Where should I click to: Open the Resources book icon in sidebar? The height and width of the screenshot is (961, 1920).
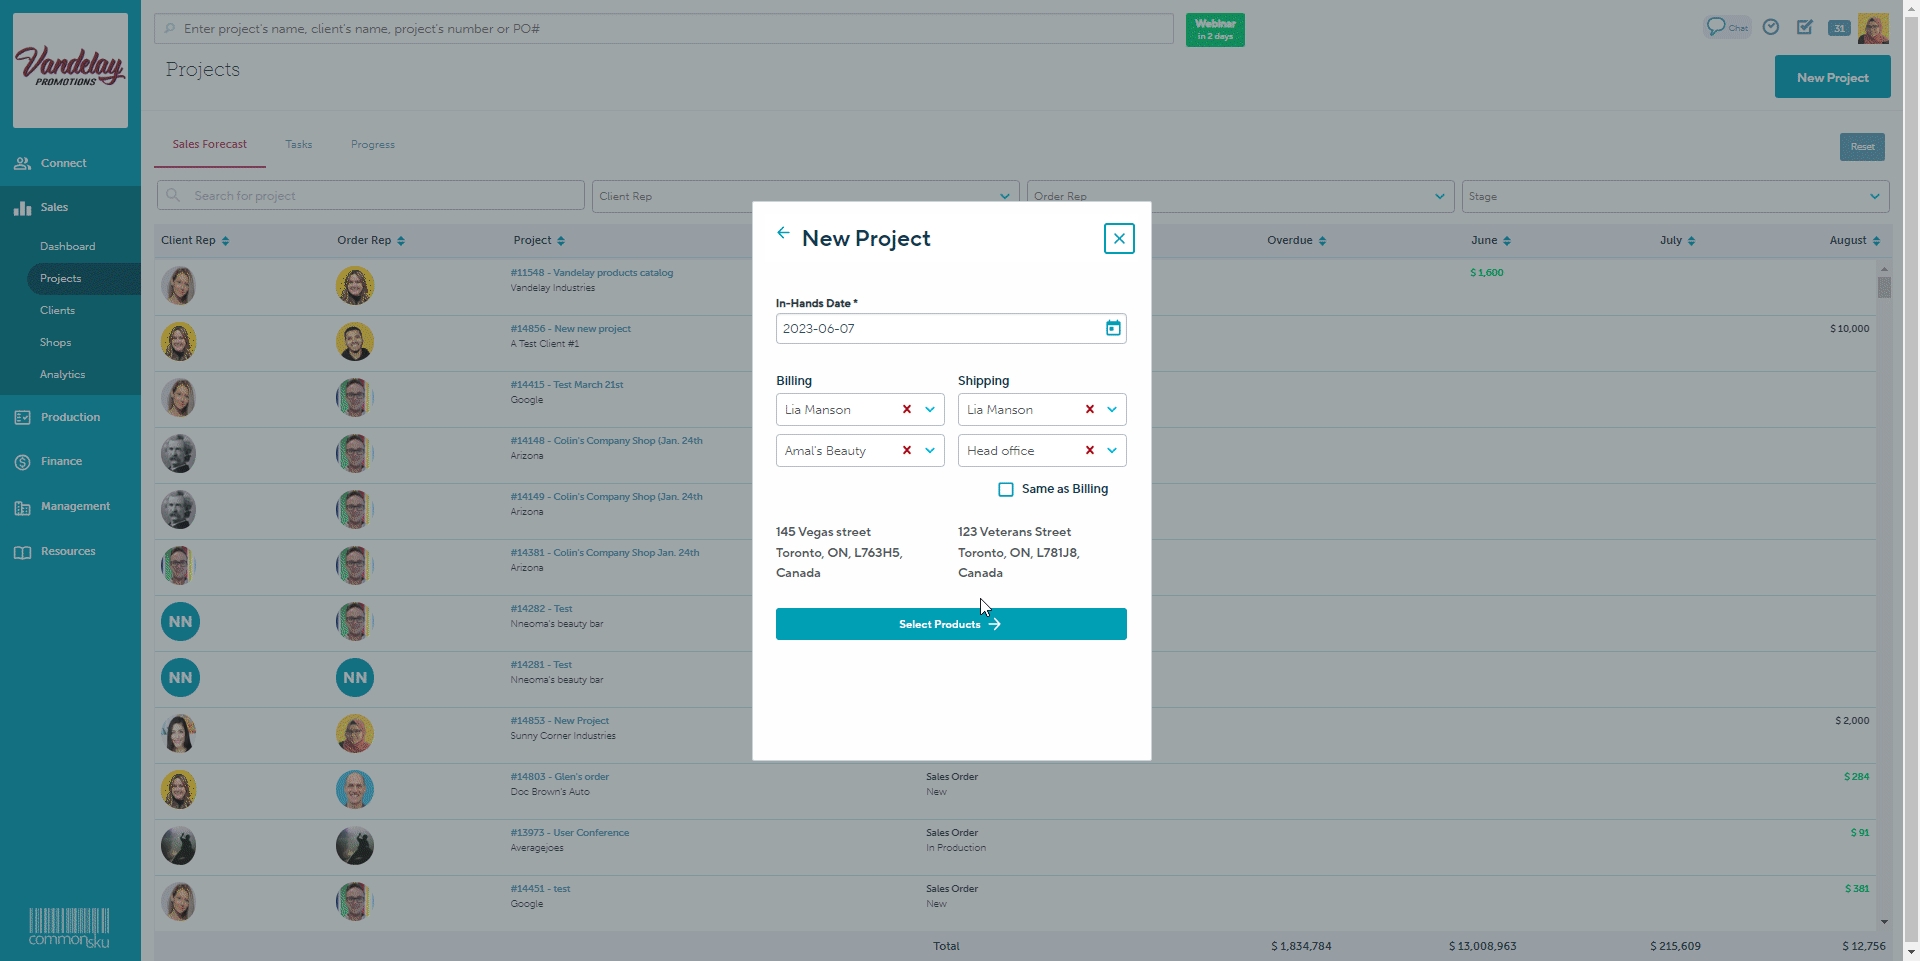pyautogui.click(x=22, y=551)
